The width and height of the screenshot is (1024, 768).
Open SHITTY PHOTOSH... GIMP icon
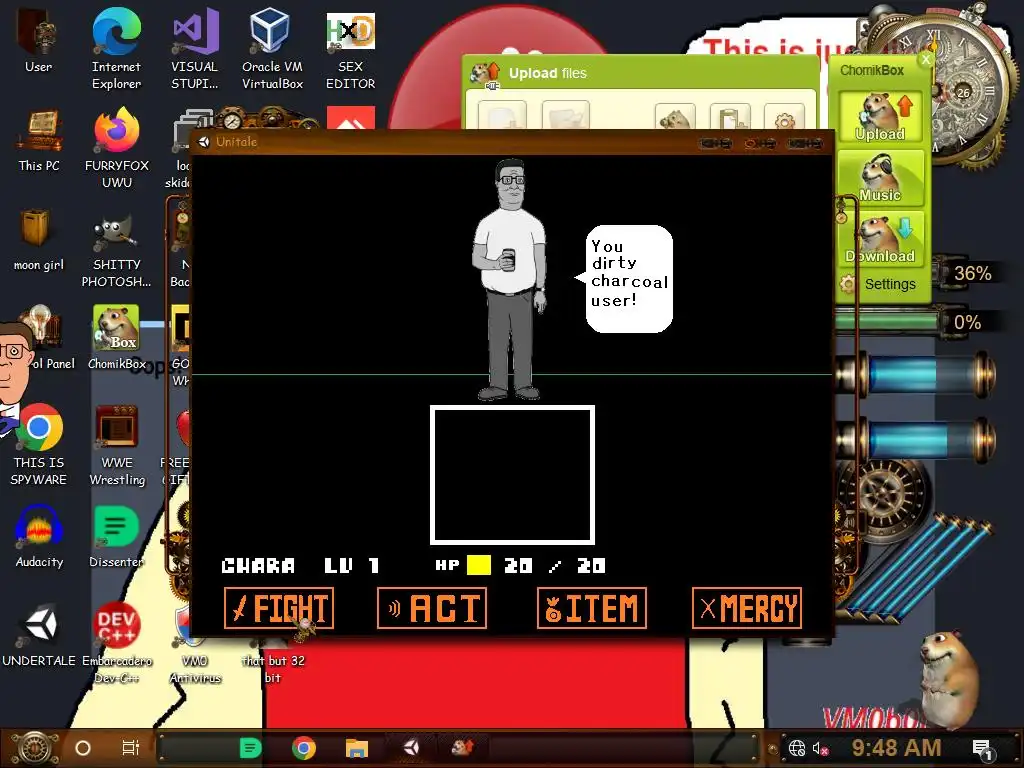coord(117,251)
